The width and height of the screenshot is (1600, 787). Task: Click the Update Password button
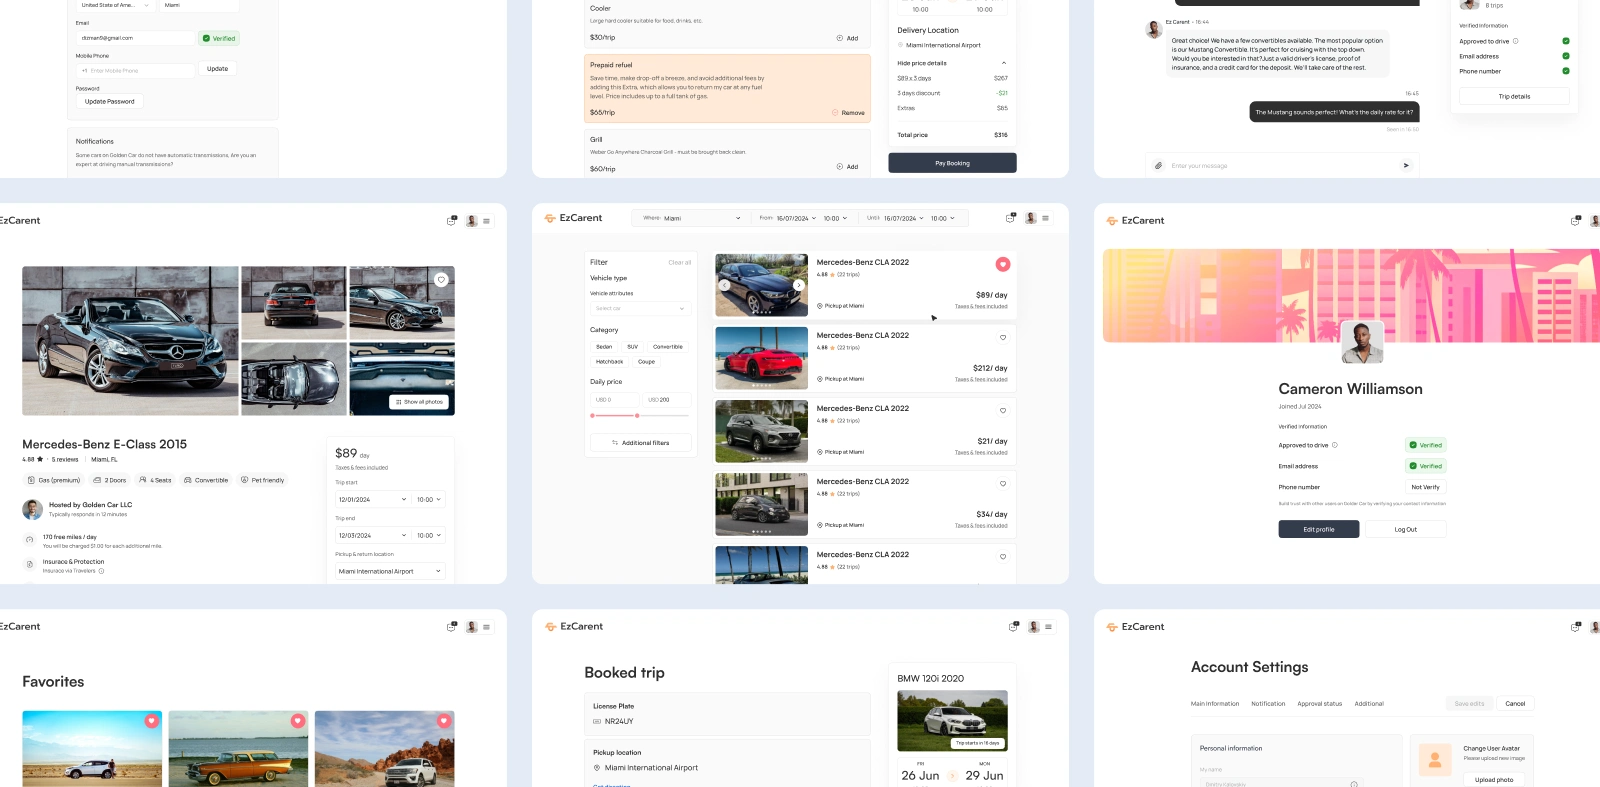pyautogui.click(x=109, y=101)
